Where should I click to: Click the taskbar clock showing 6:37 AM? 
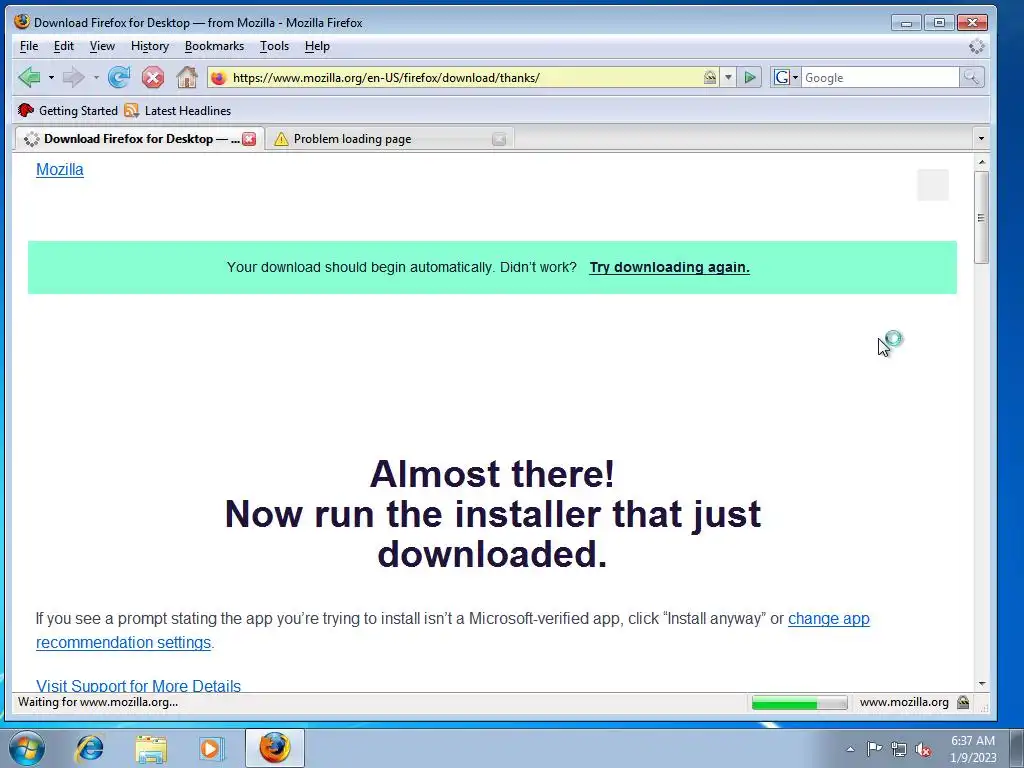click(972, 749)
